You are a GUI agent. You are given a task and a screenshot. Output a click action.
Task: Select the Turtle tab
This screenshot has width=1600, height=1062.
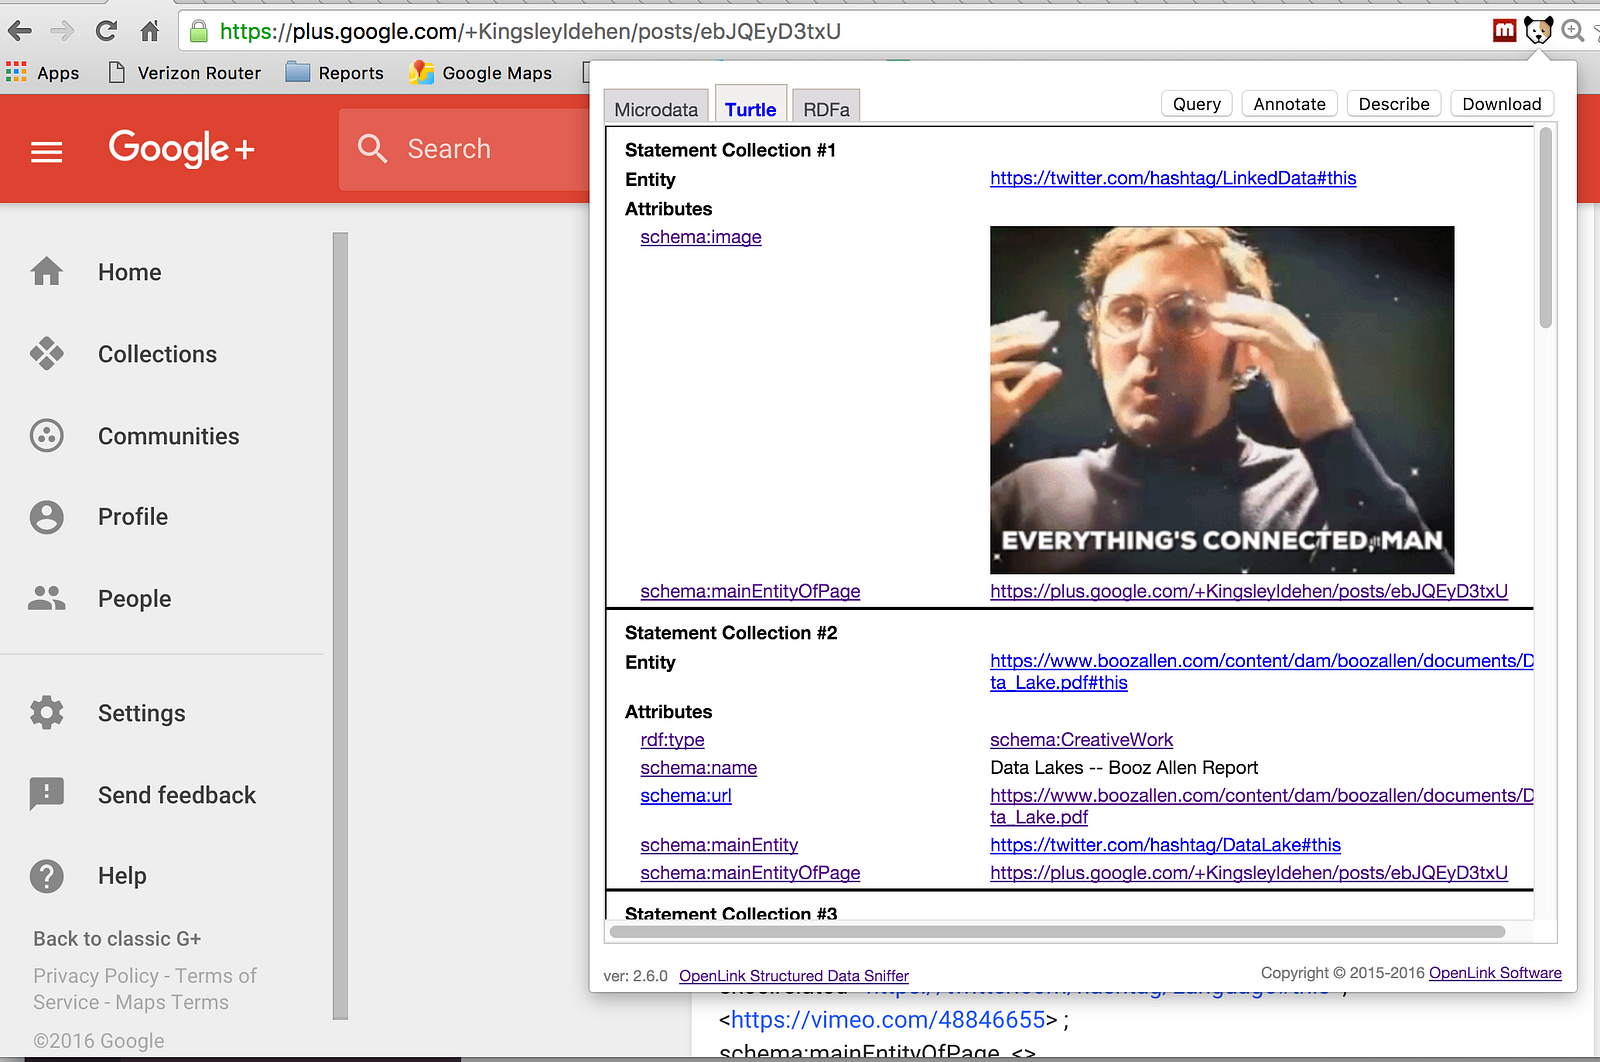click(751, 108)
